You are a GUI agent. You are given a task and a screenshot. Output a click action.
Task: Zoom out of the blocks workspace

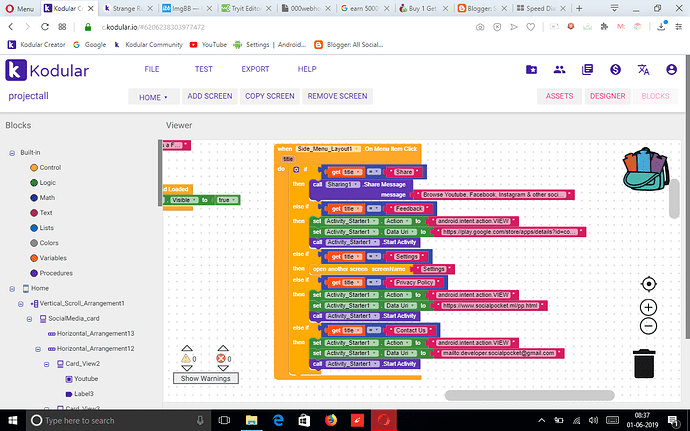click(648, 326)
